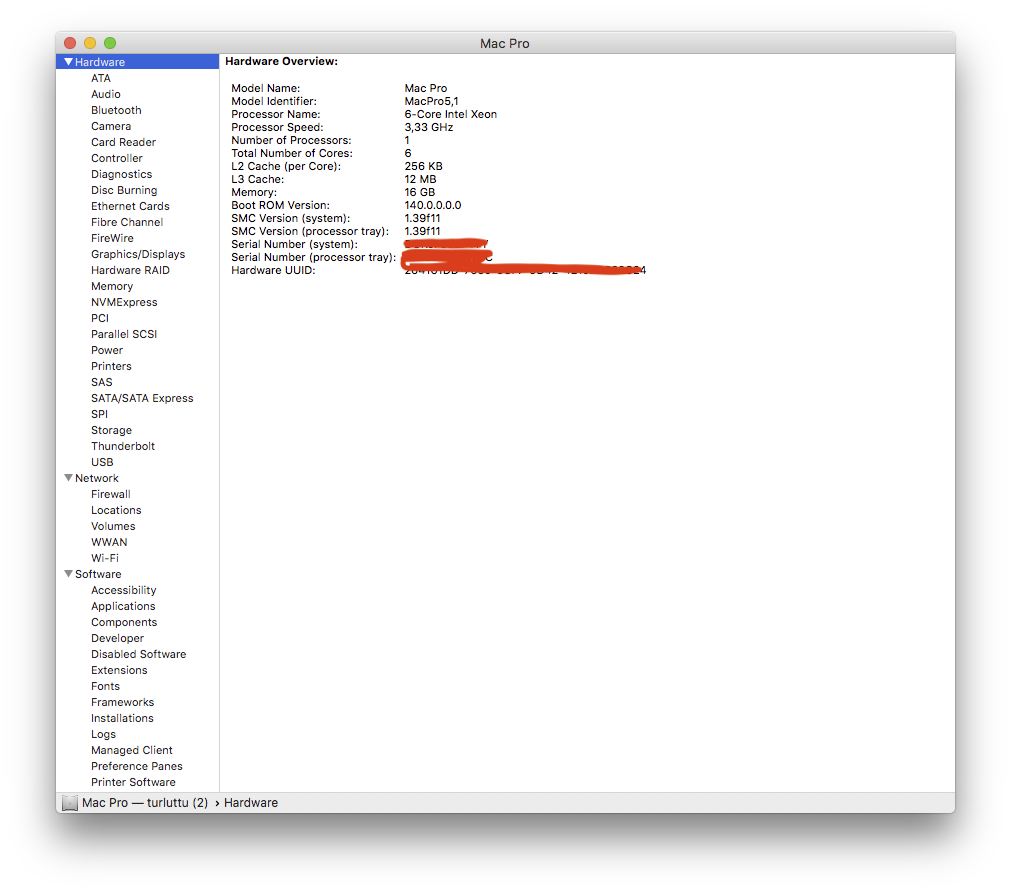Show Power information

(x=106, y=350)
